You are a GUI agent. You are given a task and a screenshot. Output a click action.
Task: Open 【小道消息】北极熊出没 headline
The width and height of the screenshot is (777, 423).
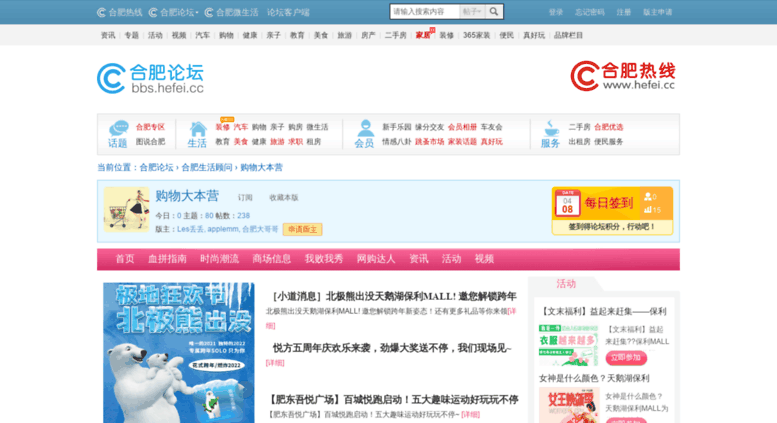pos(394,296)
